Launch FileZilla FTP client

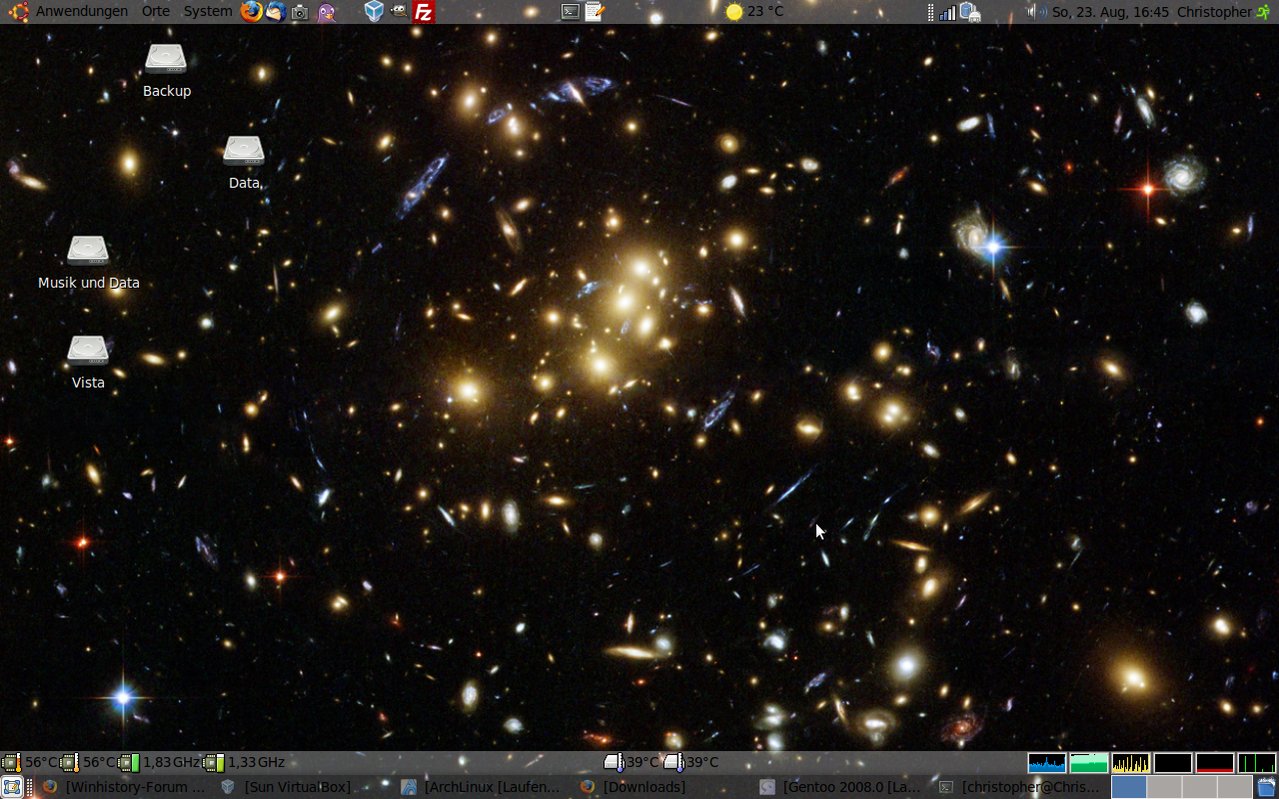(424, 12)
